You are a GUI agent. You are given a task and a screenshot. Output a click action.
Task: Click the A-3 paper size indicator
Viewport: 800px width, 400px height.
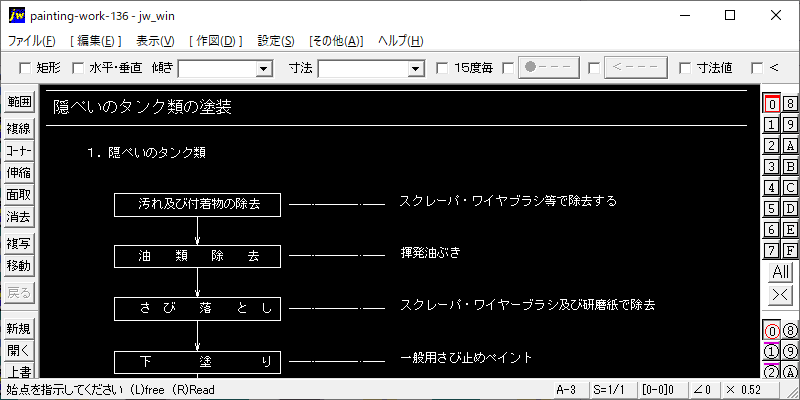570,390
